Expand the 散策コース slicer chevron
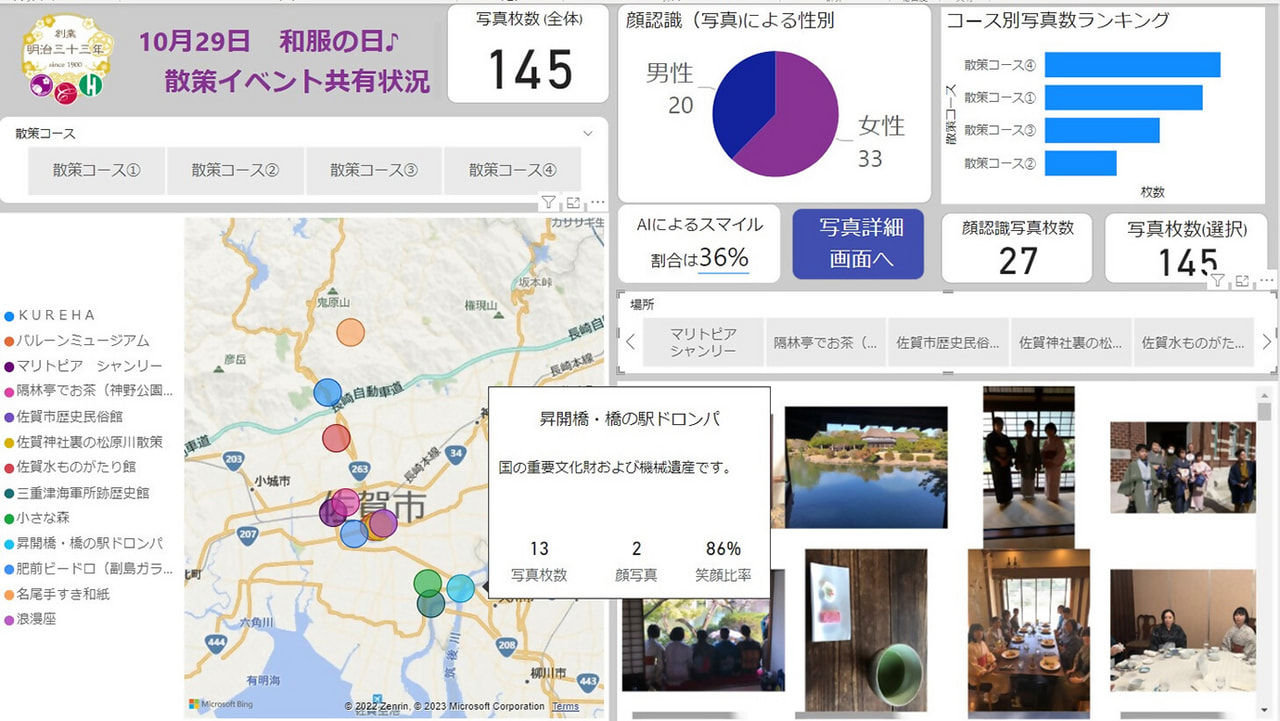The width and height of the screenshot is (1280, 721). pos(588,133)
